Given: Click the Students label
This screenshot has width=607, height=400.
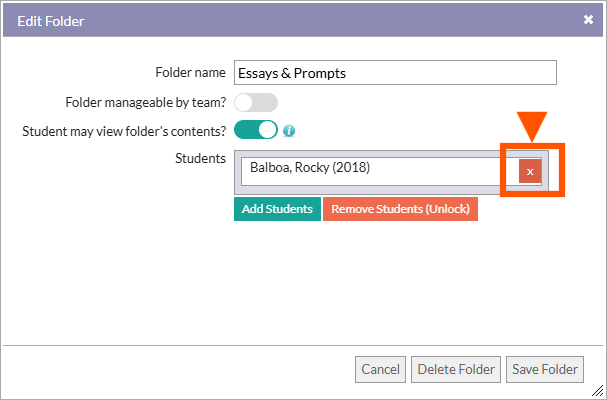Looking at the screenshot, I should pyautogui.click(x=200, y=158).
